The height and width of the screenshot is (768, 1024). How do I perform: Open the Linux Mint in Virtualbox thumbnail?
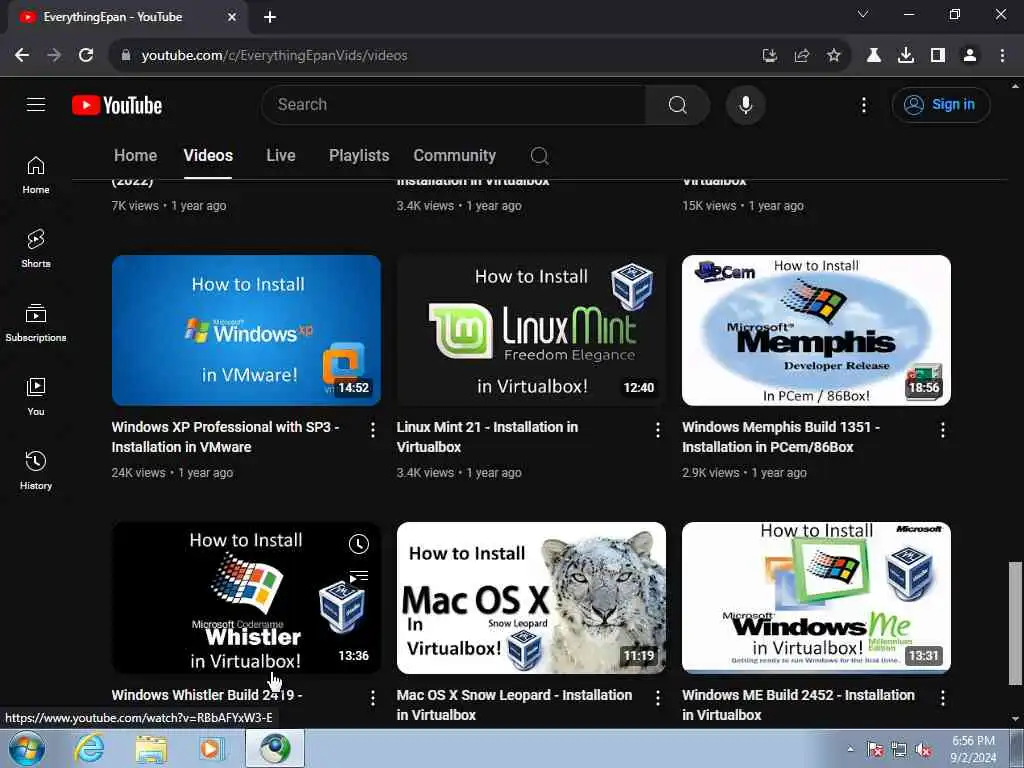[x=531, y=330]
